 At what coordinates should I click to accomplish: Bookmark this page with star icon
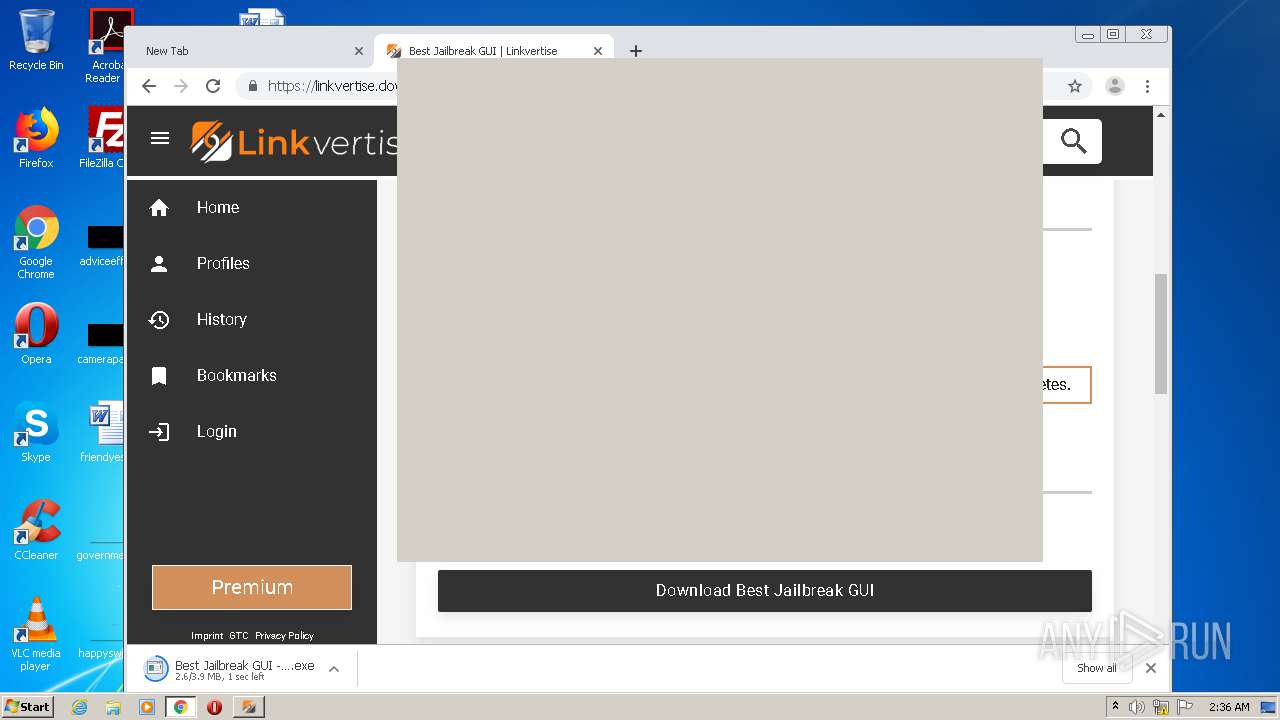[1075, 86]
